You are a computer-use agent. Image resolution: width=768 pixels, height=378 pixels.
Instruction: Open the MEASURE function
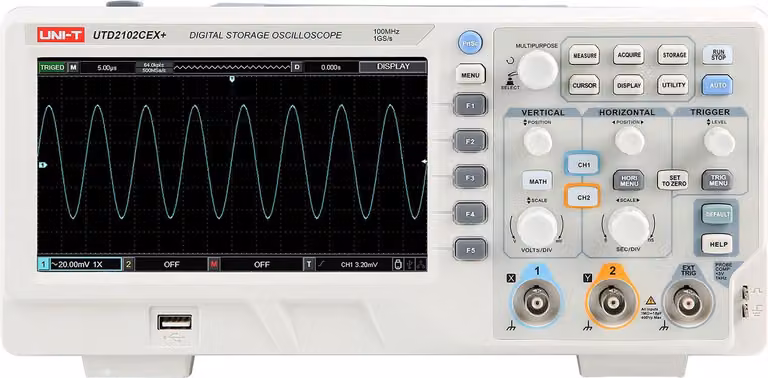point(584,55)
